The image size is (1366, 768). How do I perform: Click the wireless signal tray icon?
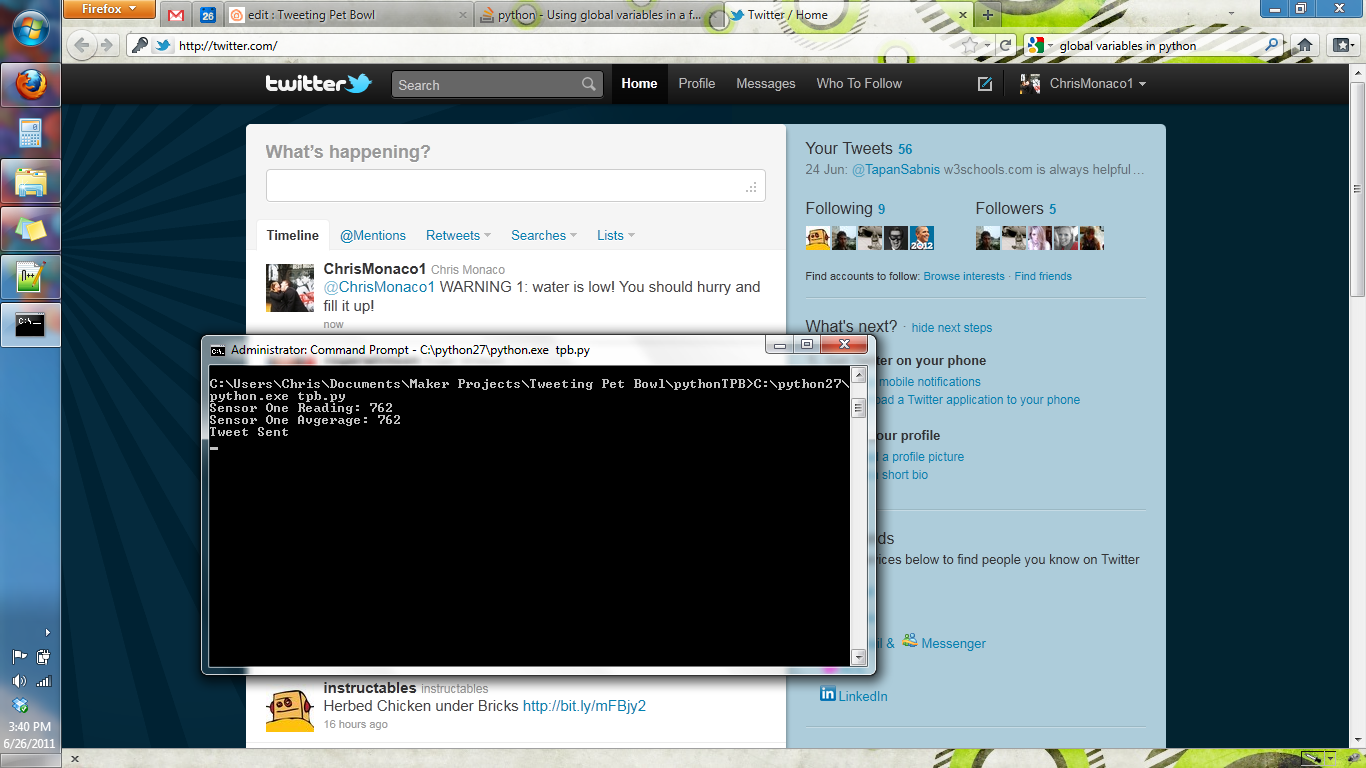[43, 681]
